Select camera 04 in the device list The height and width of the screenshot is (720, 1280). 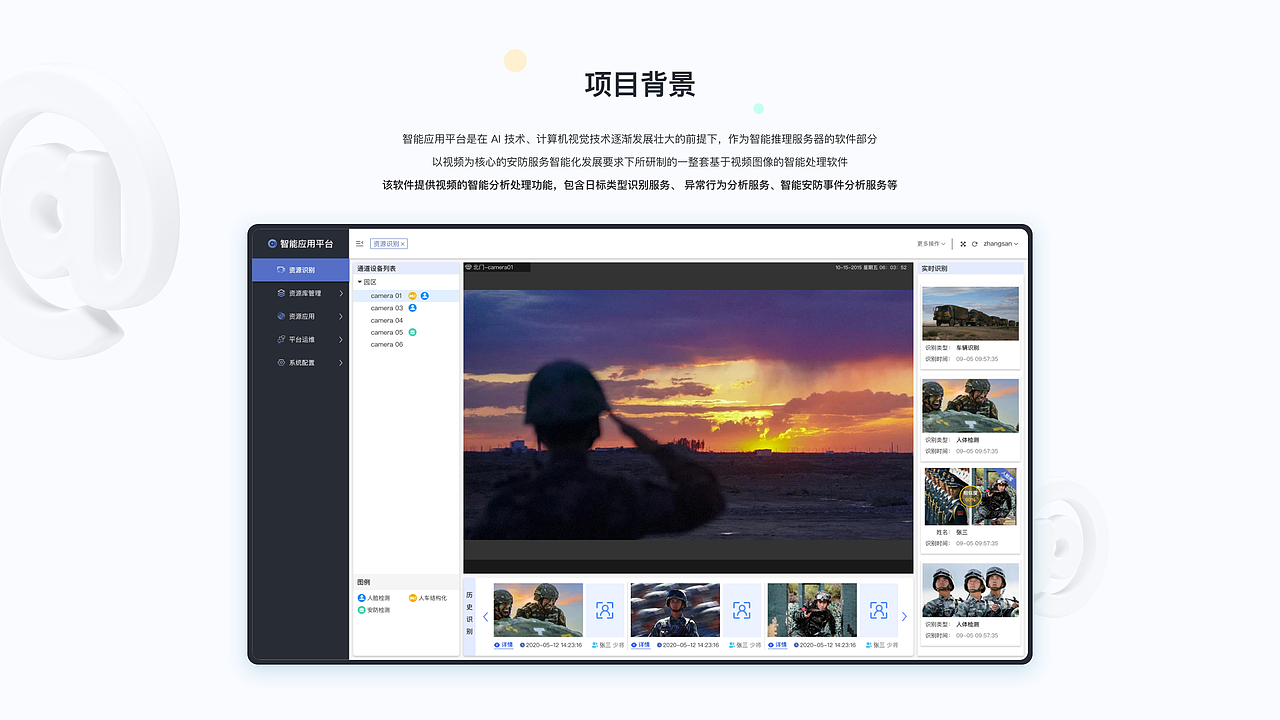(385, 319)
